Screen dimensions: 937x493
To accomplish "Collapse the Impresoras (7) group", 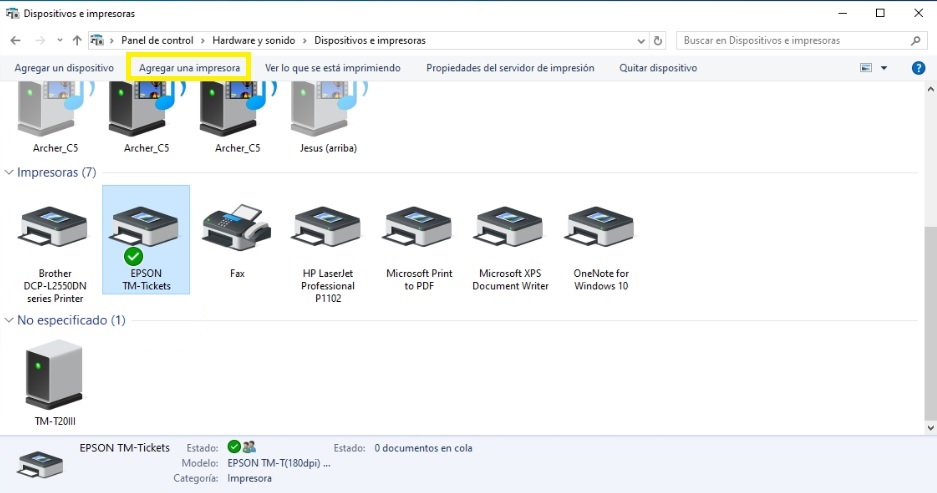I will pos(9,173).
